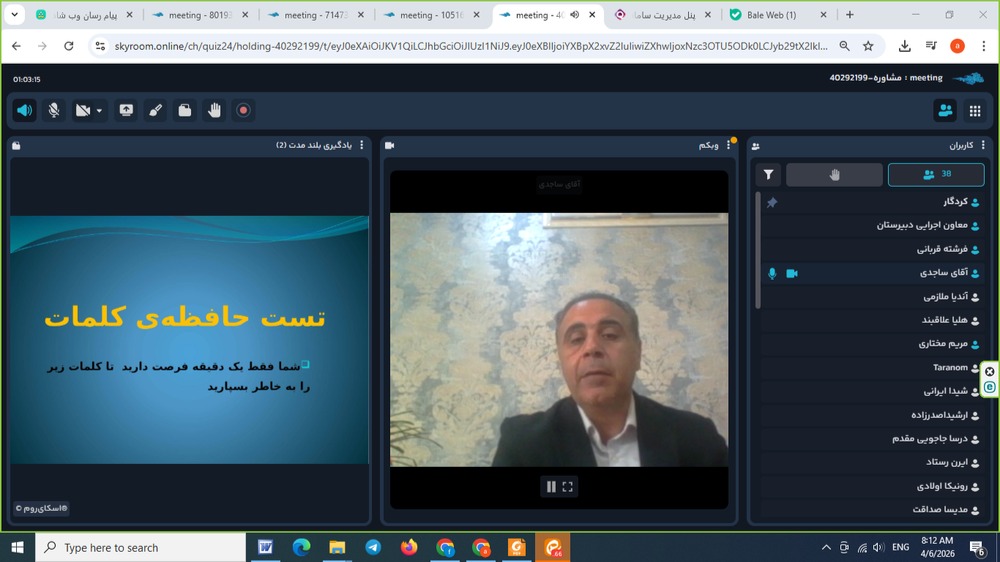The height and width of the screenshot is (562, 1000).
Task: Open the presentation panel options menu
Action: click(362, 145)
